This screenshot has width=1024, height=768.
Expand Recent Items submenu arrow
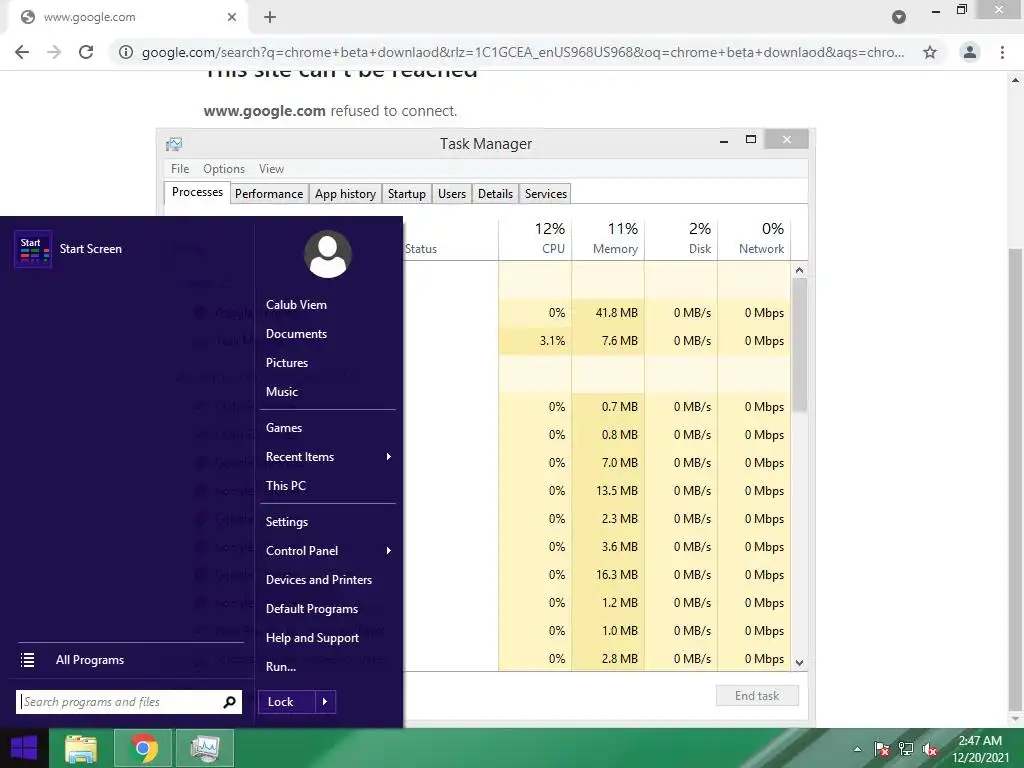point(389,456)
